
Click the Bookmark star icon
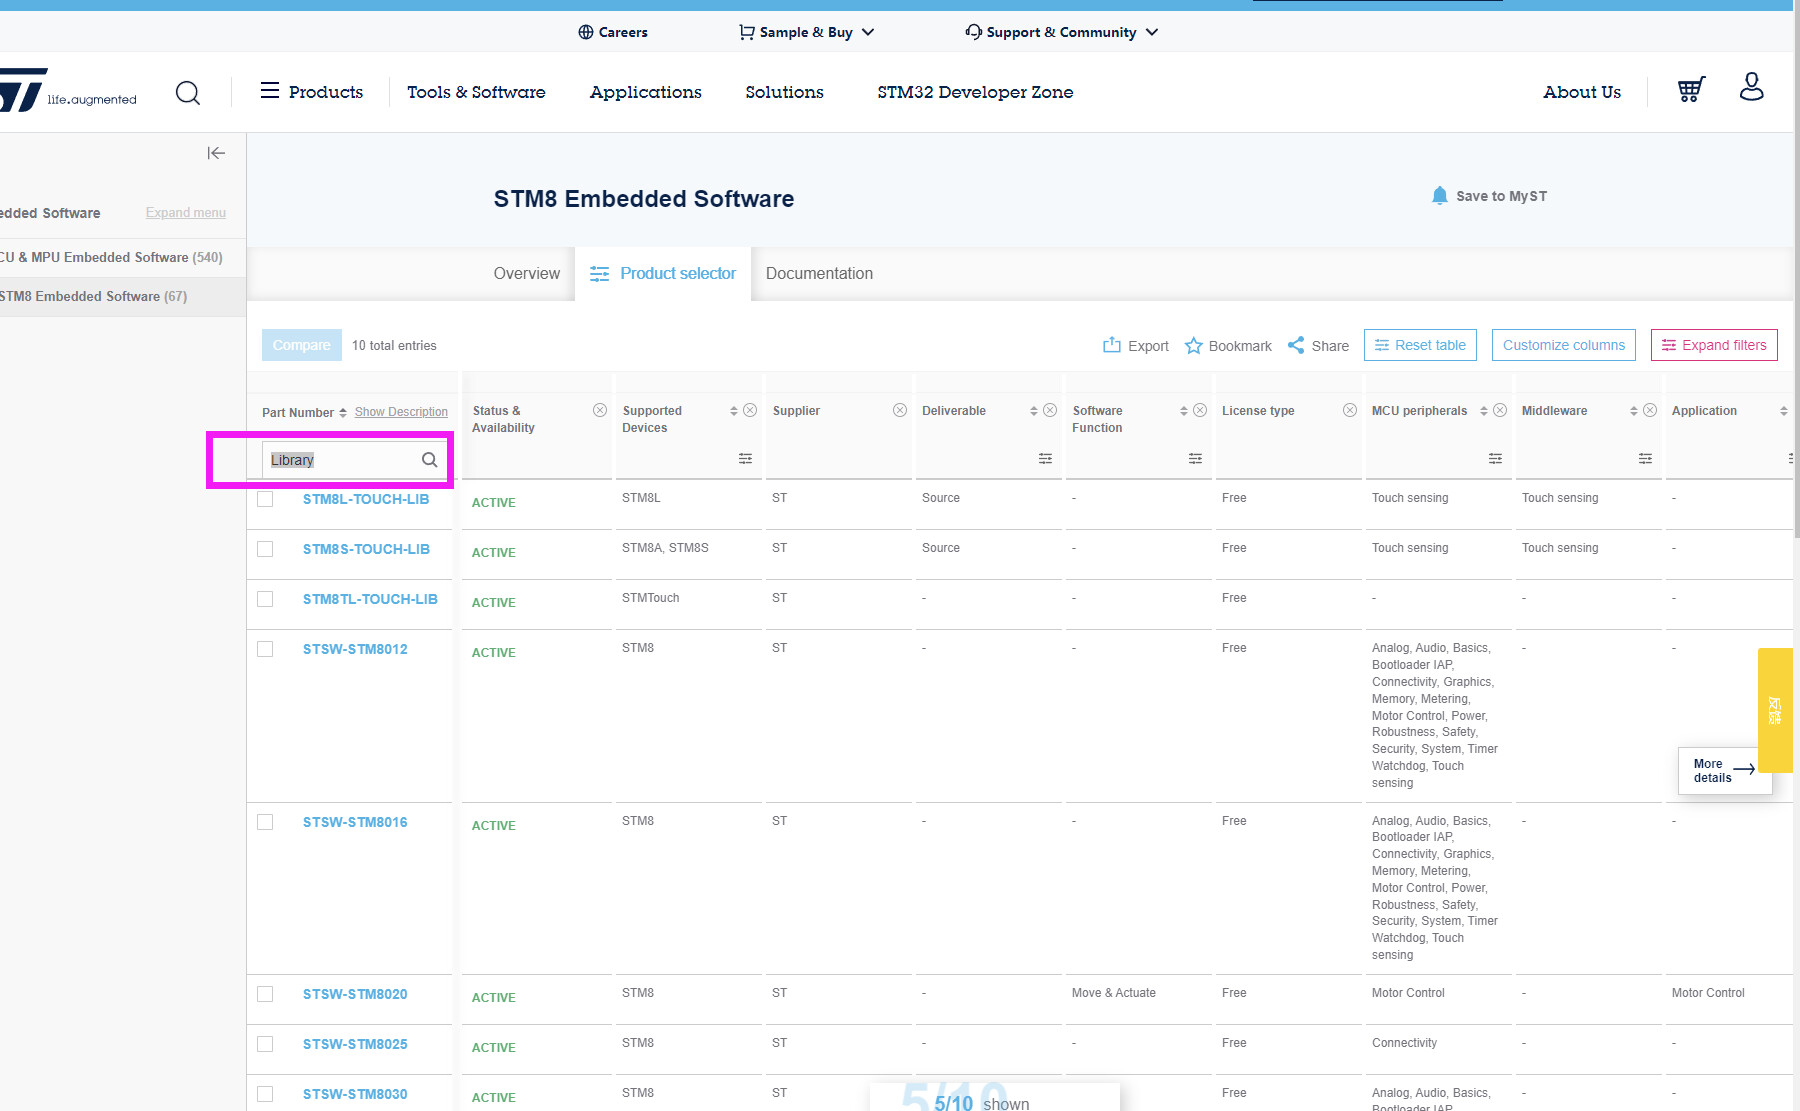click(1193, 346)
